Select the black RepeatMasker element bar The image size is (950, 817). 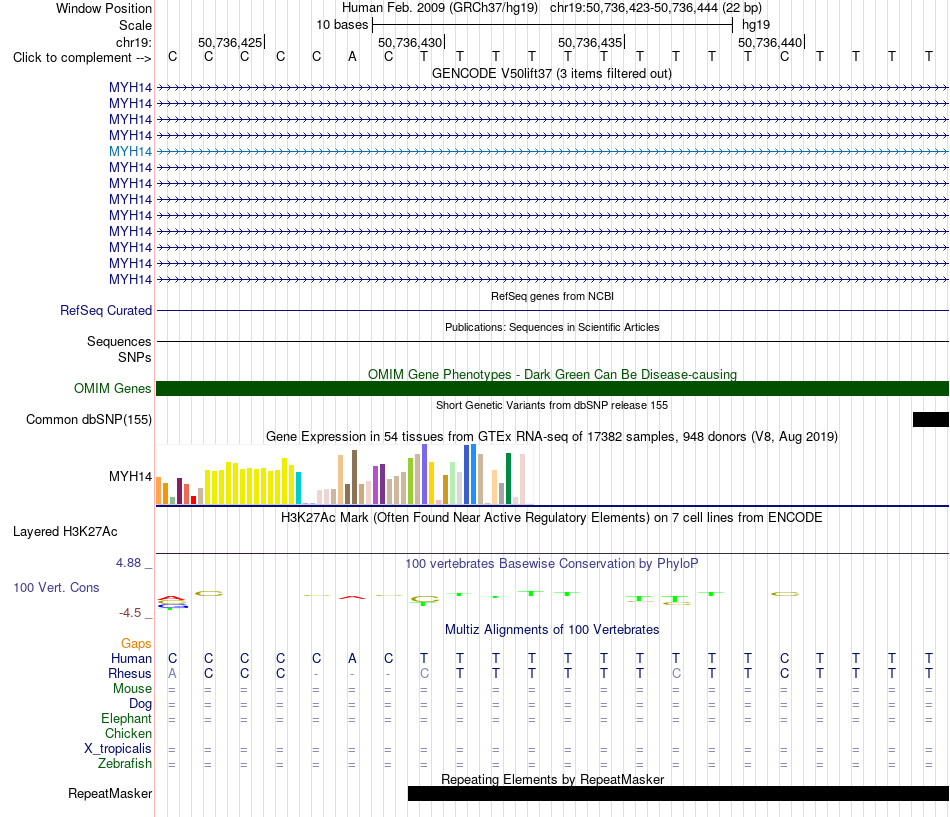(679, 793)
